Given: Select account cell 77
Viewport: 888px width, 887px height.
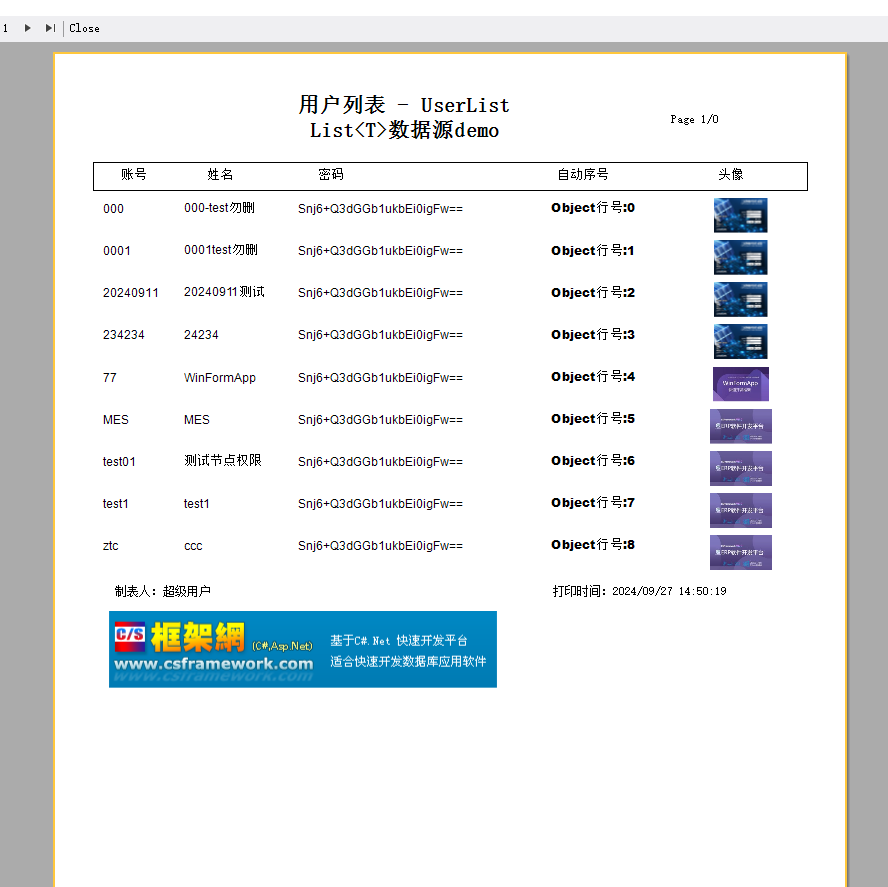Looking at the screenshot, I should click(x=110, y=377).
